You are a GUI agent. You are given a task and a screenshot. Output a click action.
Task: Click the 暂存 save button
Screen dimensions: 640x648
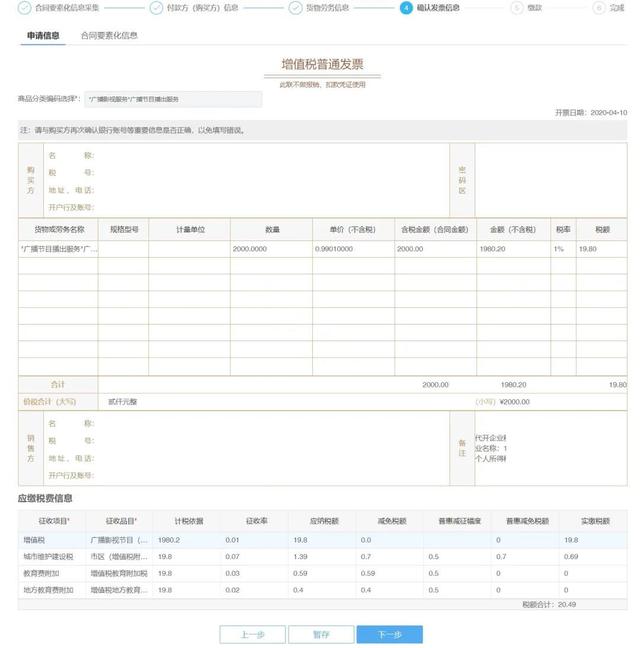[321, 634]
